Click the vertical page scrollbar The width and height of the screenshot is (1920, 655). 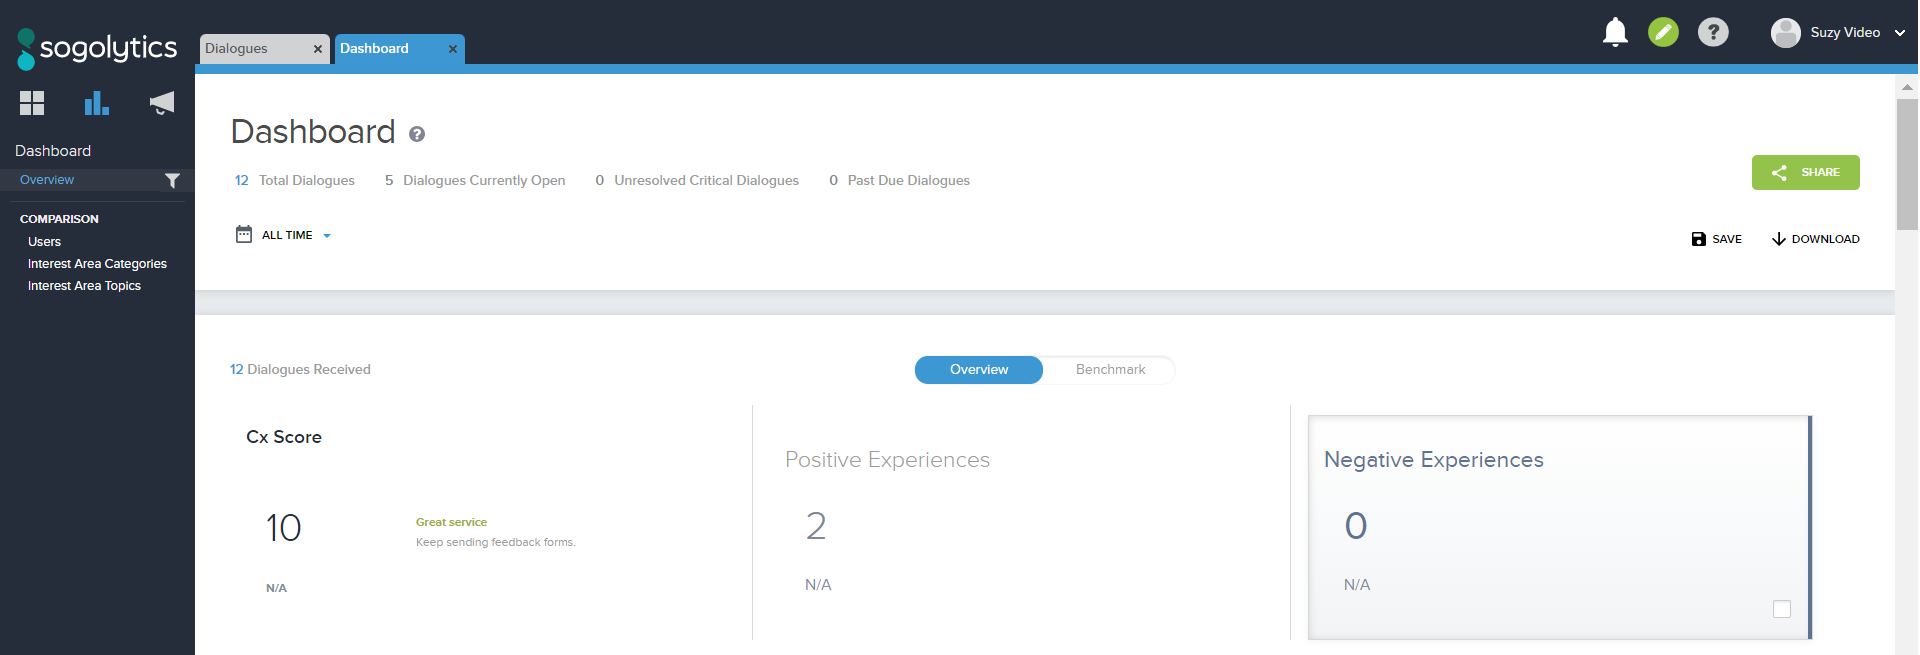tap(1907, 165)
